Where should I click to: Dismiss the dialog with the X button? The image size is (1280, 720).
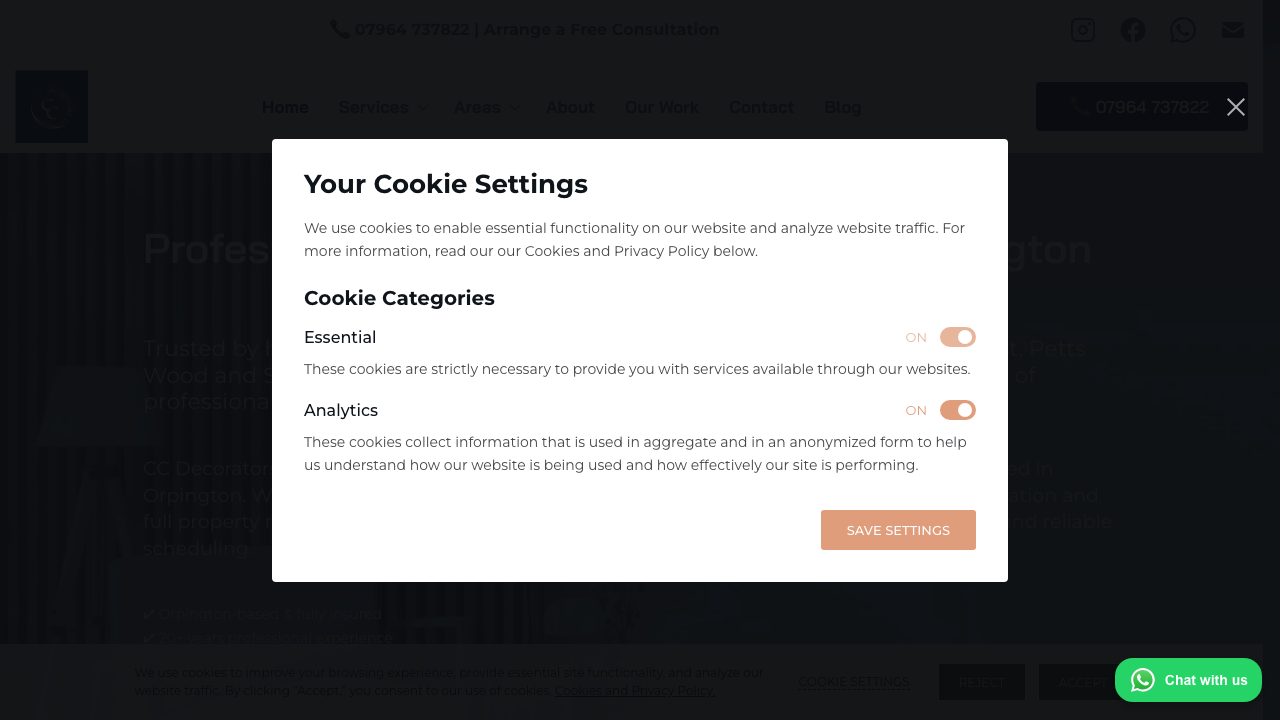1236,106
